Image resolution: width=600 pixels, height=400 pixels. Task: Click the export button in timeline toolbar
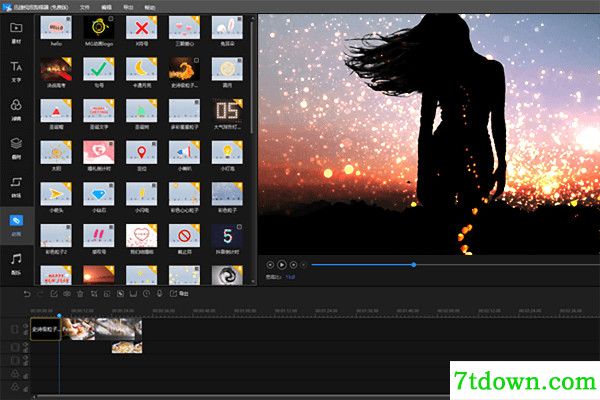coord(179,294)
